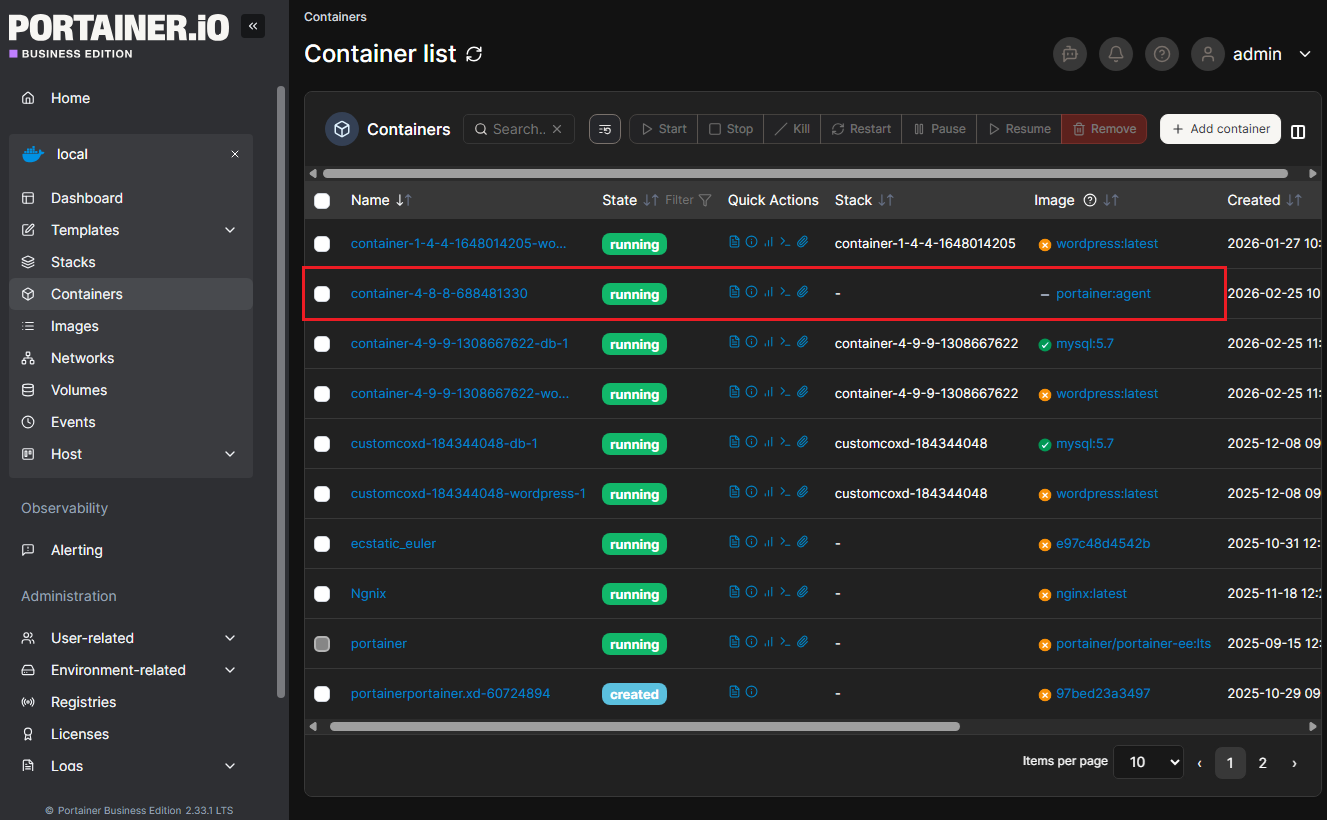Viewport: 1327px width, 820px height.
Task: Toggle the select-all containers checkbox
Action: coord(322,201)
